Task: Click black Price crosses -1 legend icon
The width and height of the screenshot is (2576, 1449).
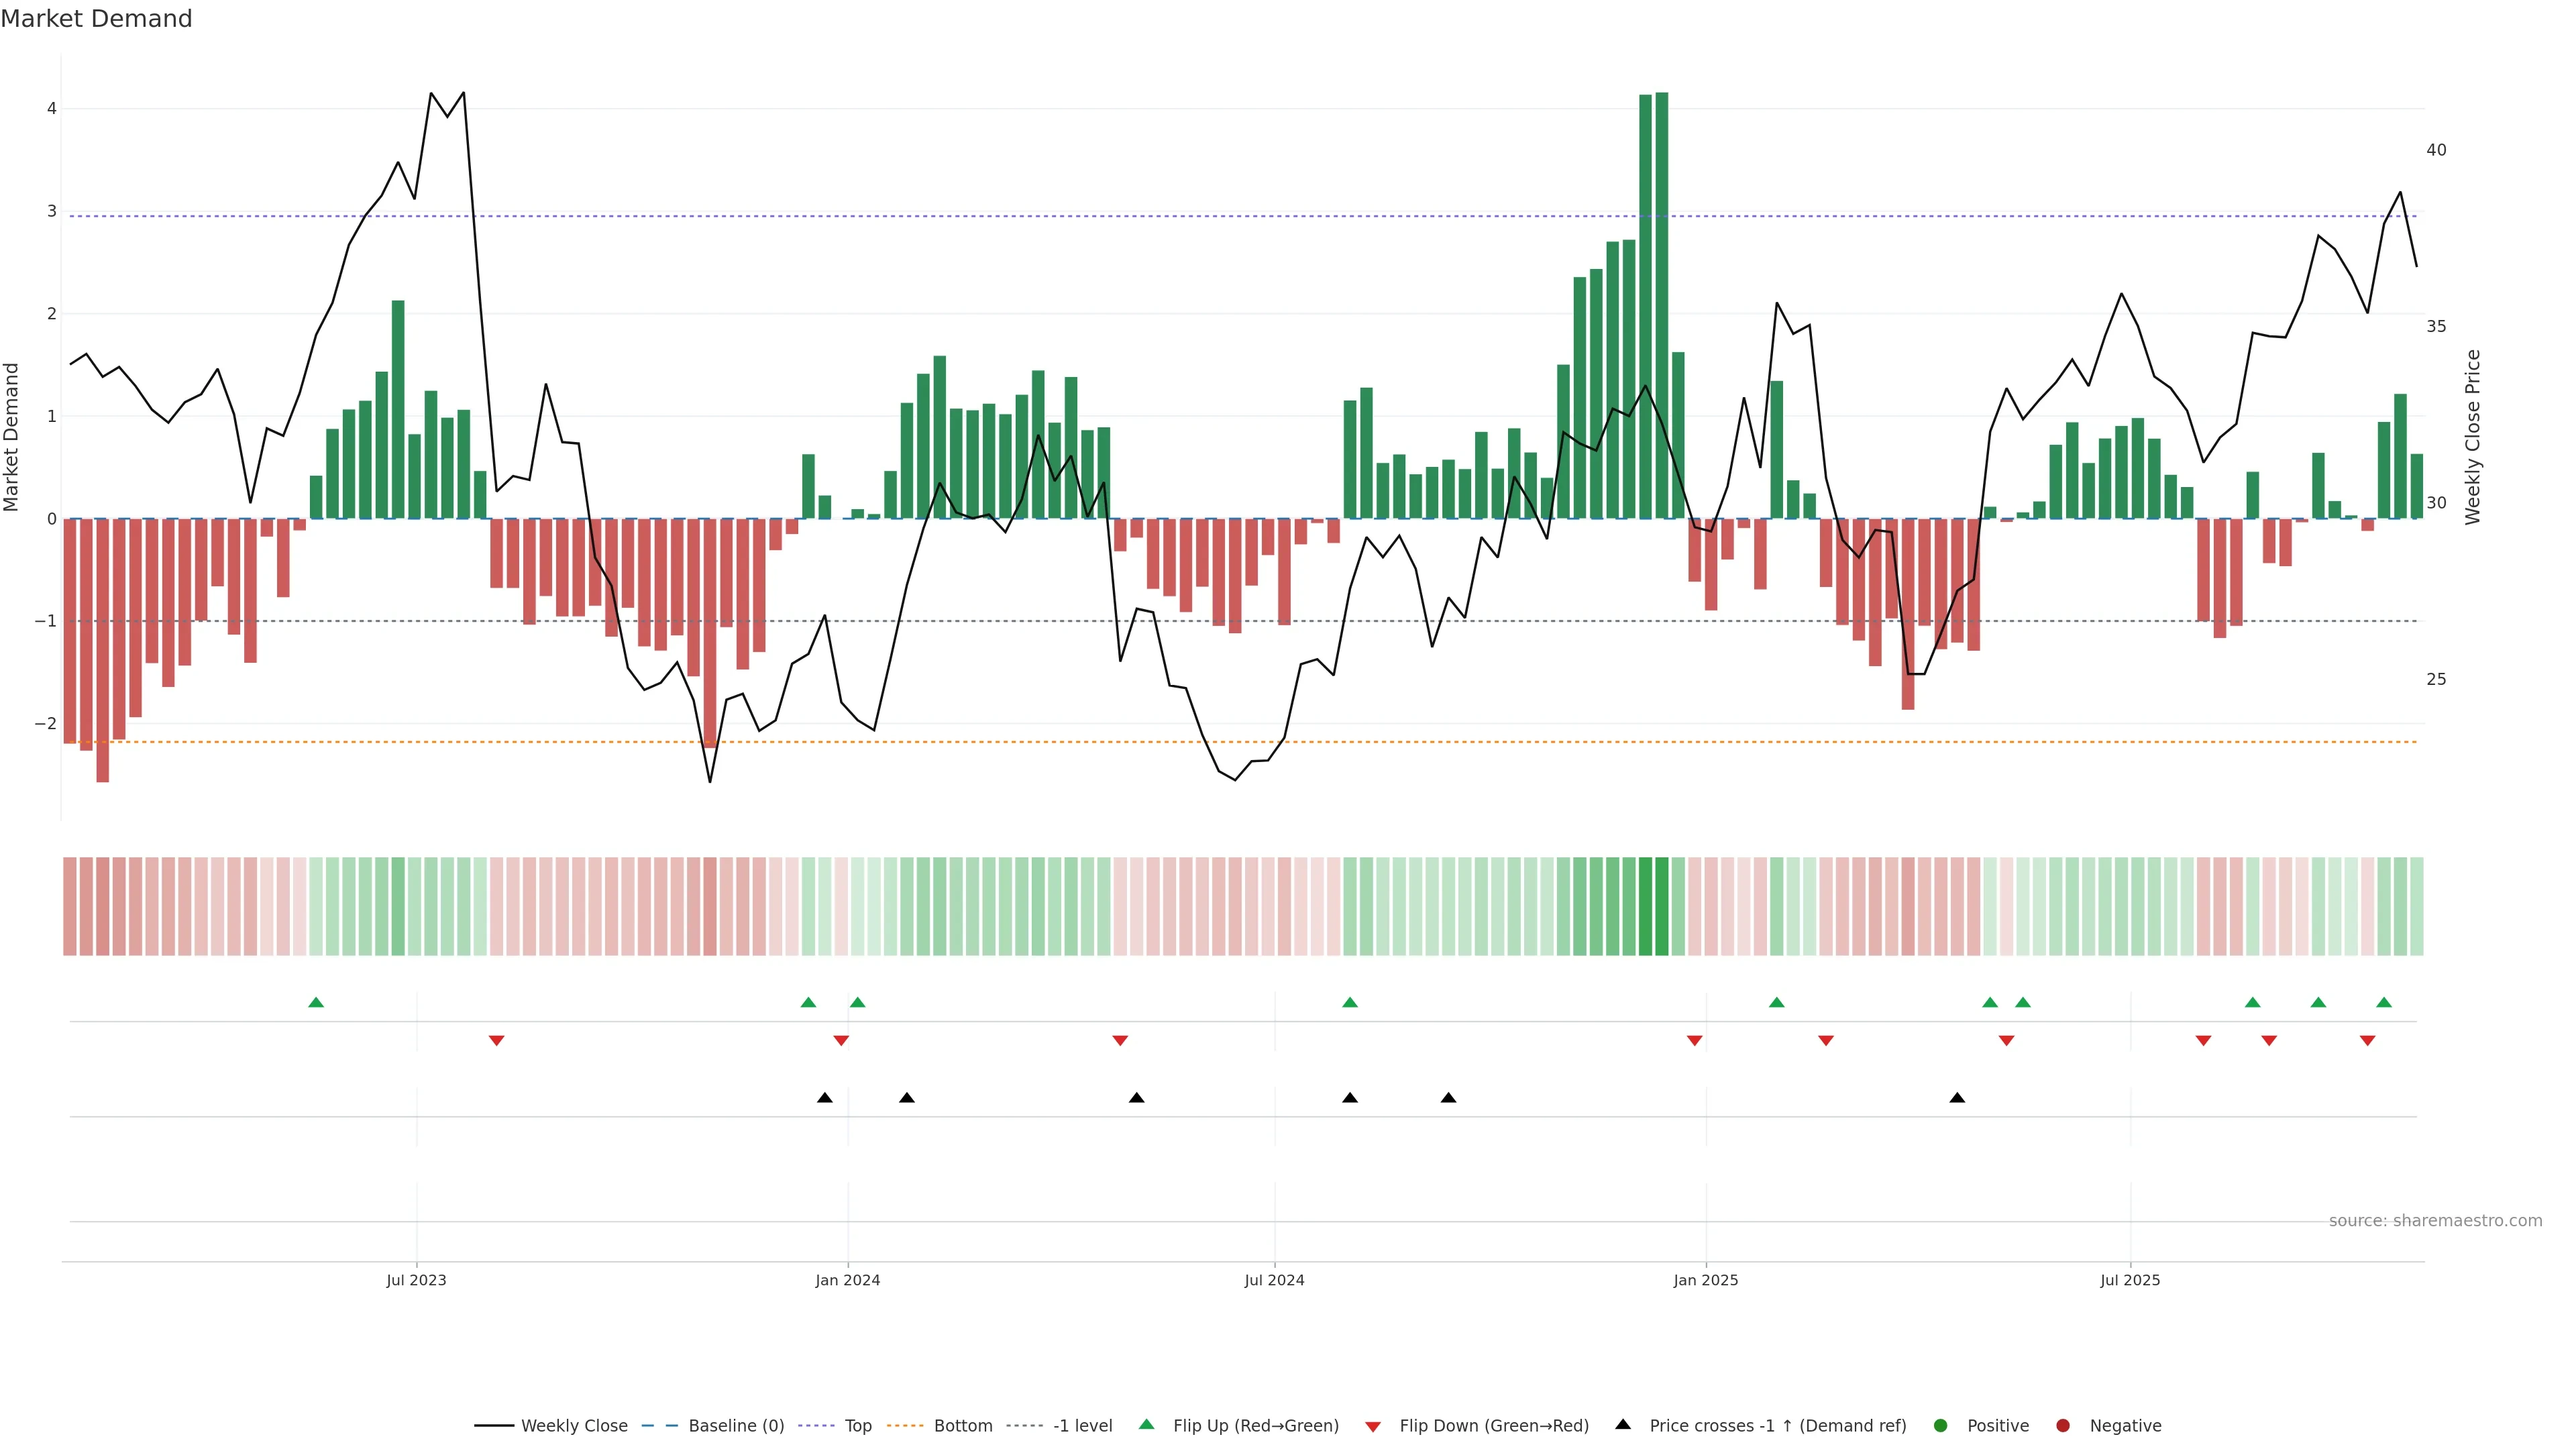Action: (x=1623, y=1425)
